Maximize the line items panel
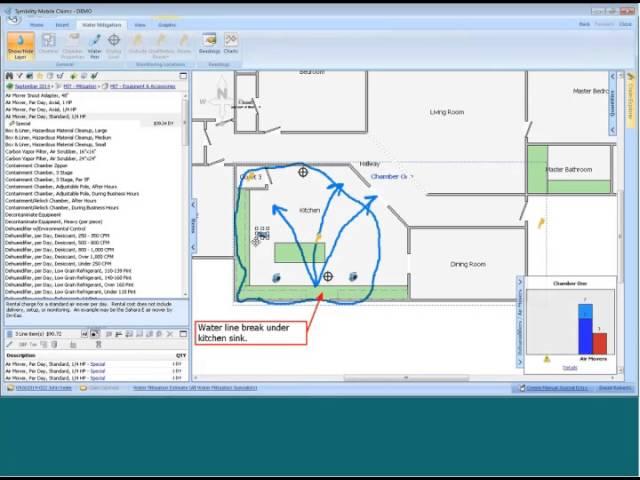The image size is (640, 480). tap(183, 334)
